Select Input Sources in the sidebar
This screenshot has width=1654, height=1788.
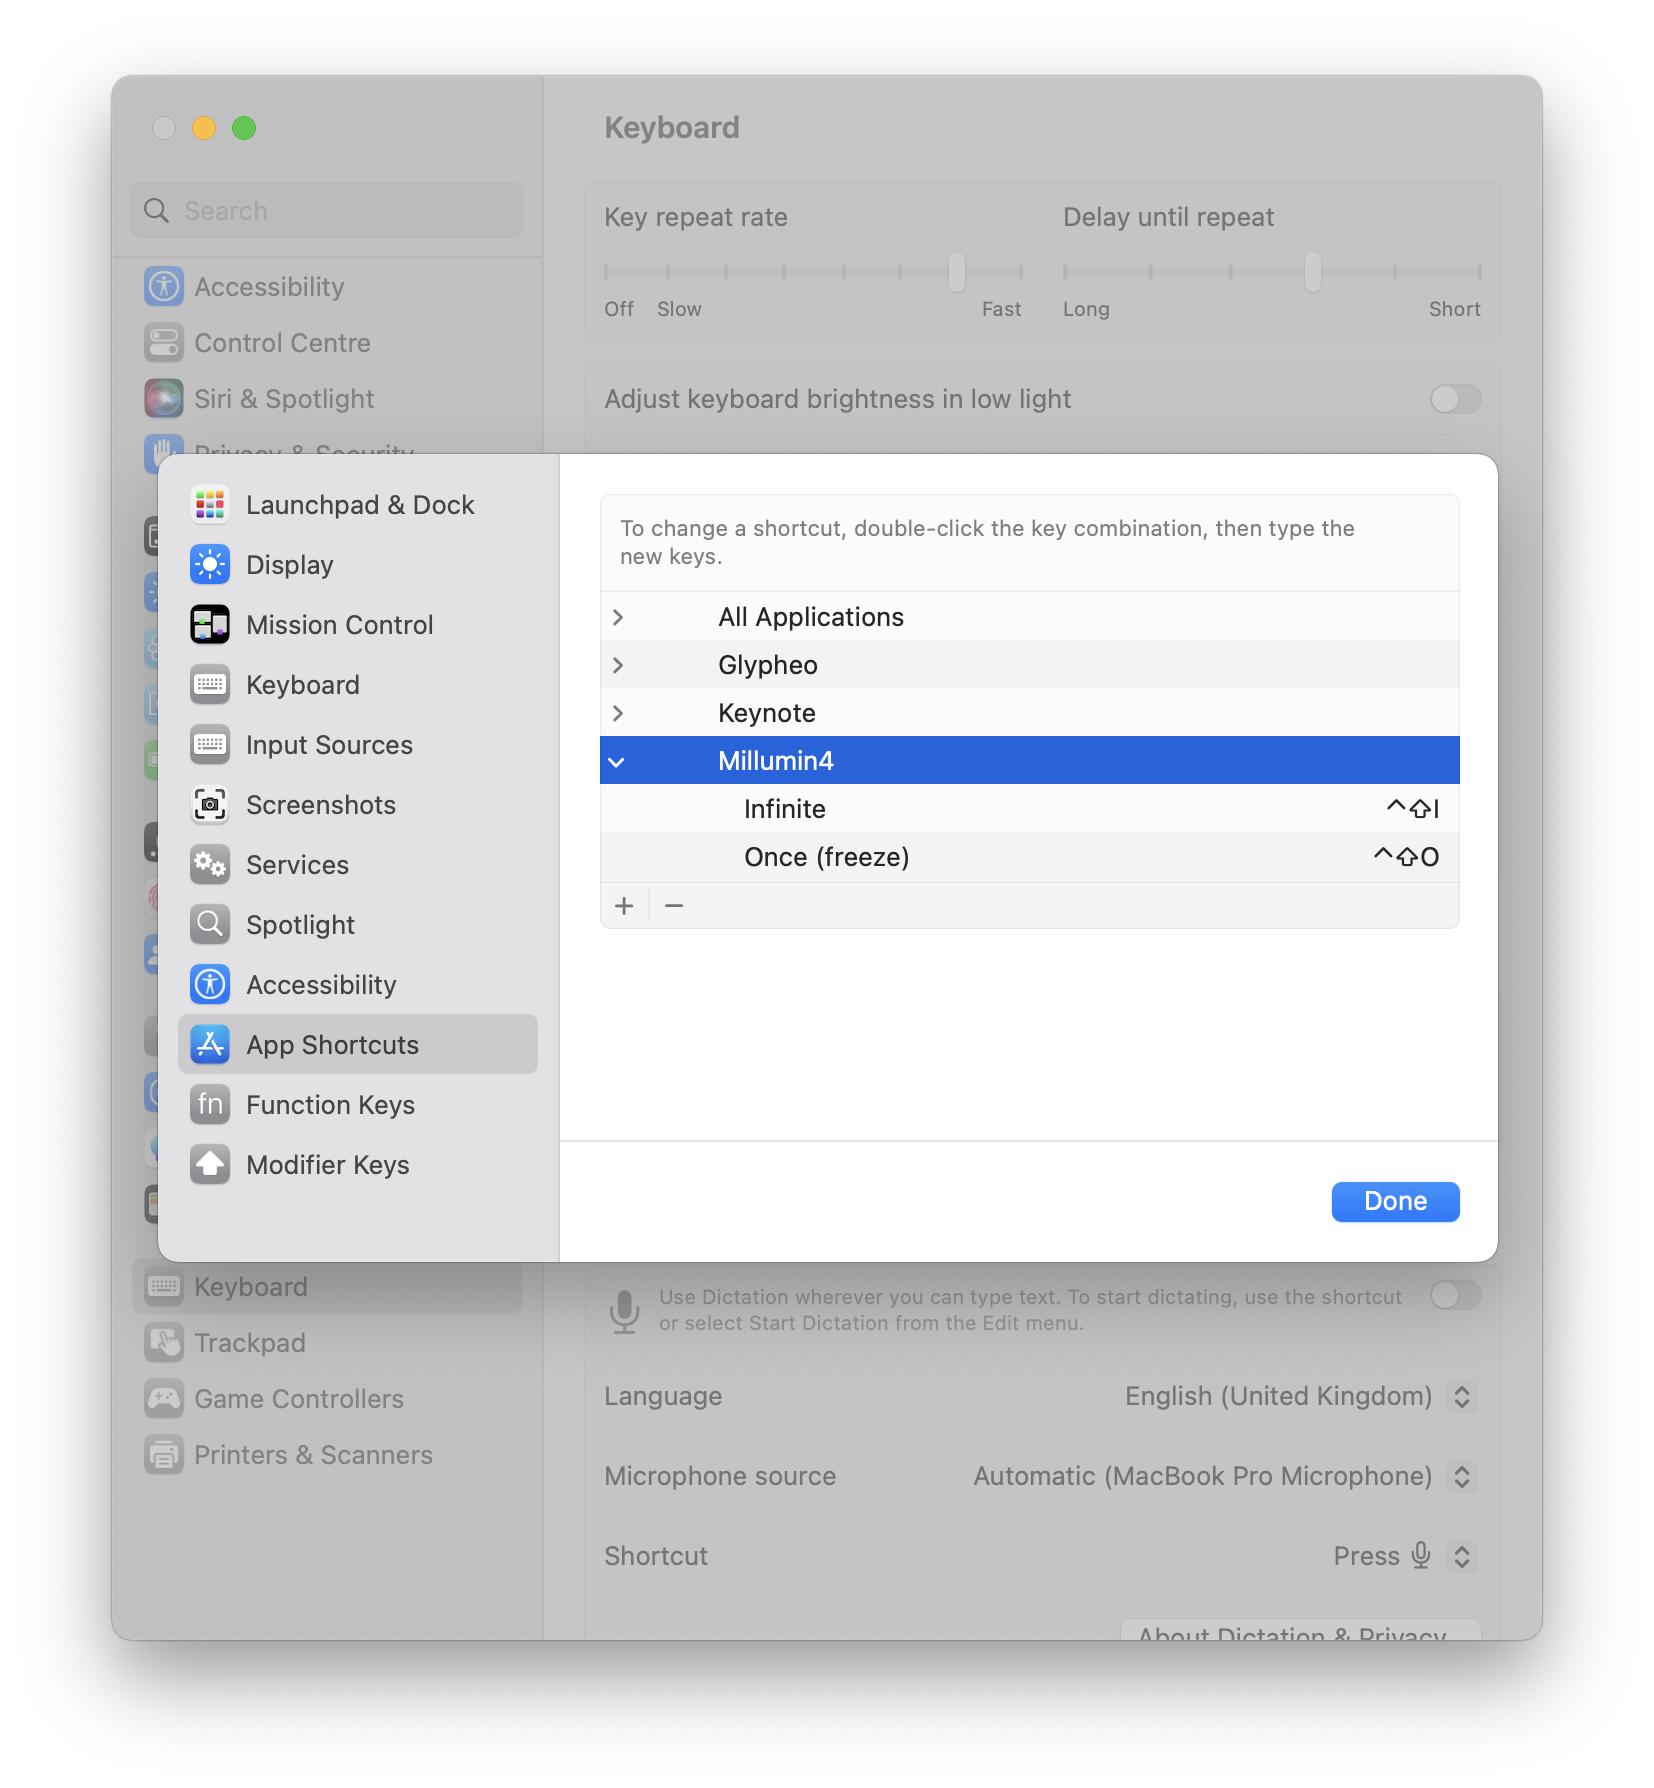point(329,745)
